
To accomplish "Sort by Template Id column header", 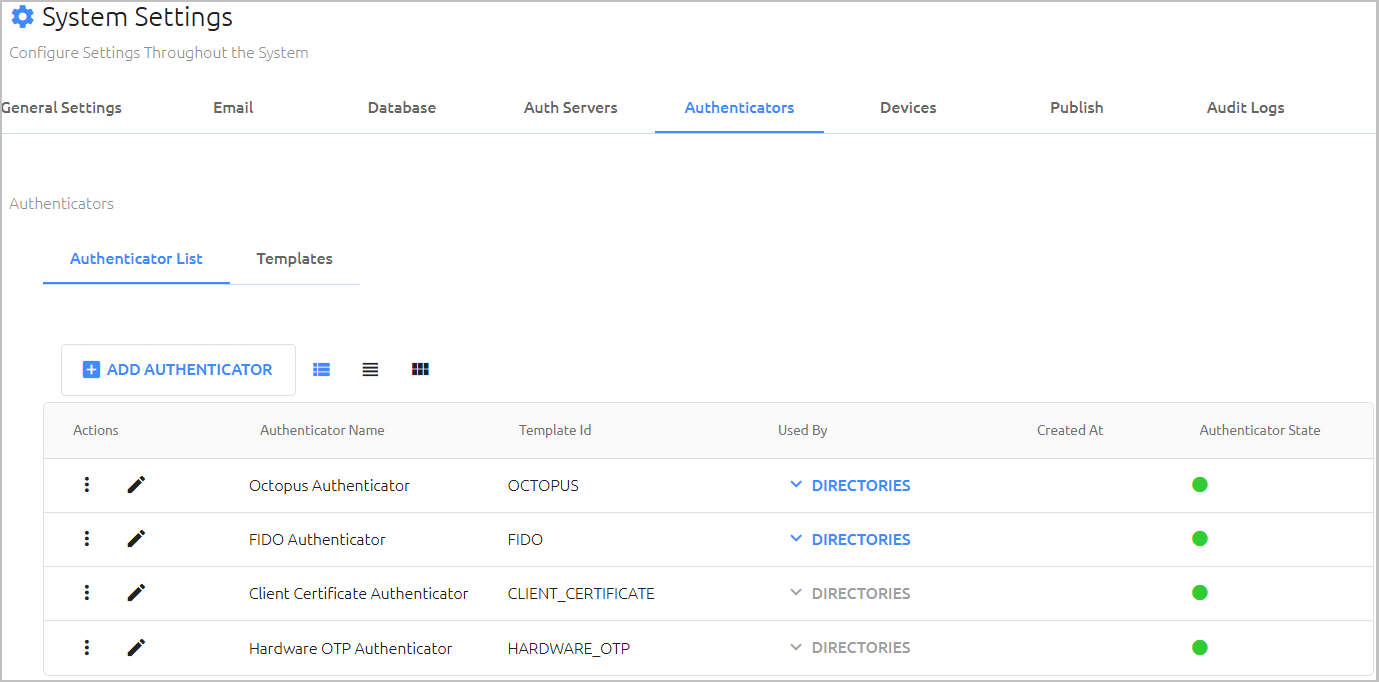I will click(x=555, y=430).
